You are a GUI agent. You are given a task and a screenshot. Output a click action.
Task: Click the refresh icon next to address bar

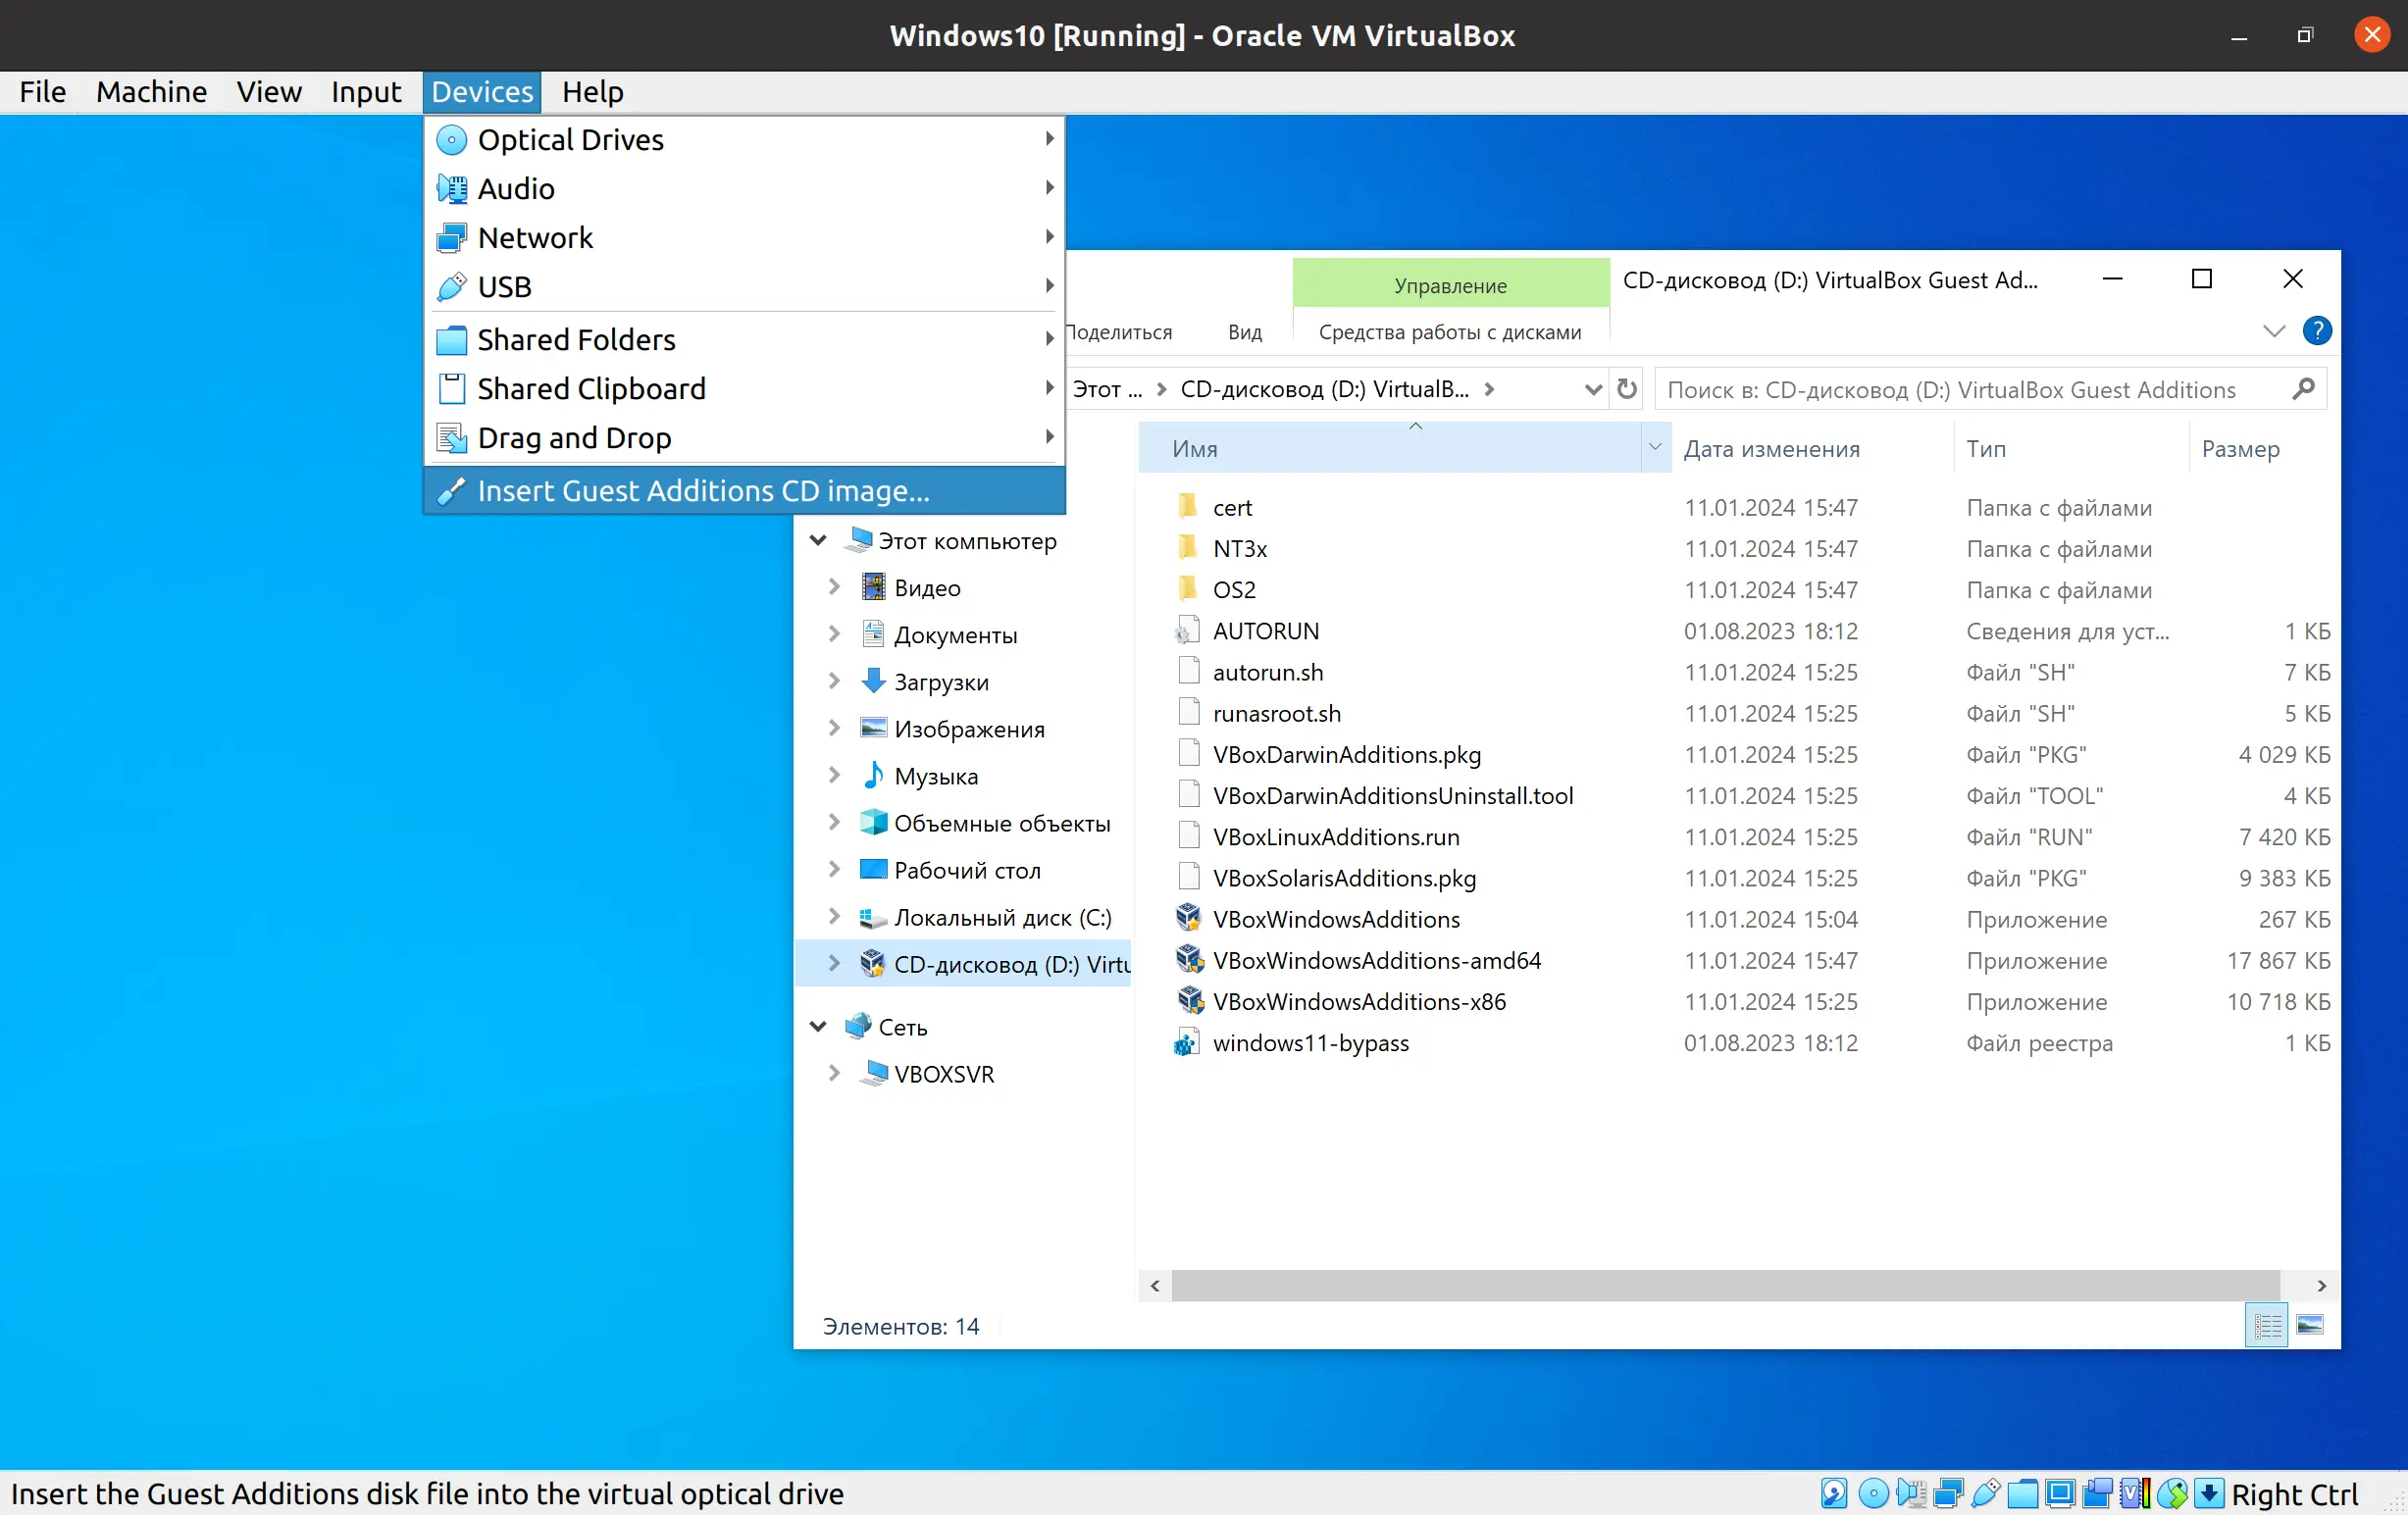click(x=1627, y=389)
